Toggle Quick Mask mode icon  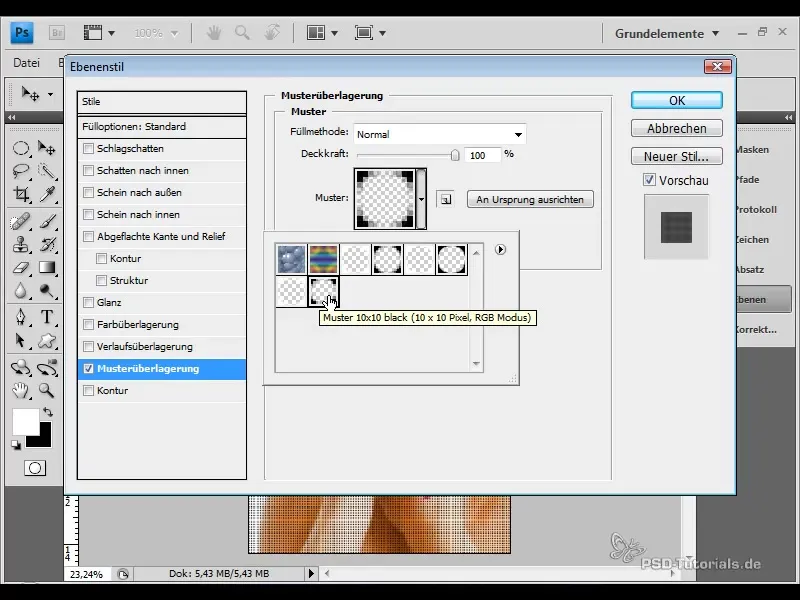coord(35,468)
